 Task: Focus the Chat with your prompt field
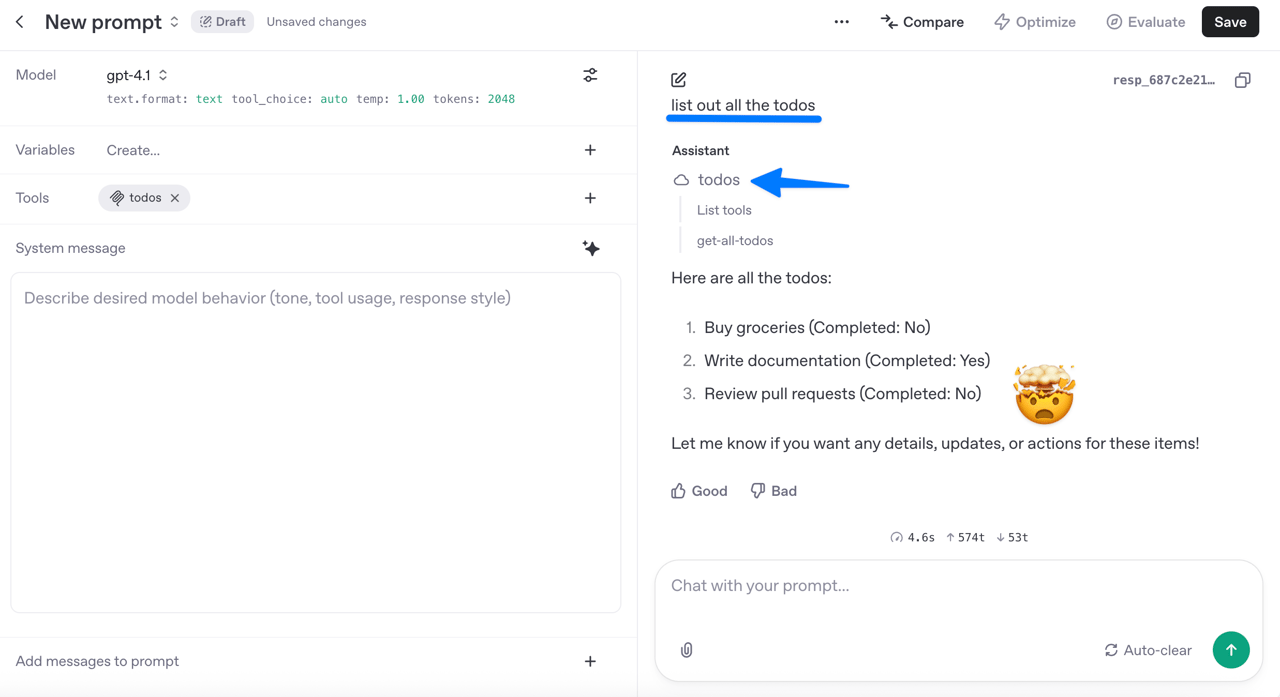958,586
